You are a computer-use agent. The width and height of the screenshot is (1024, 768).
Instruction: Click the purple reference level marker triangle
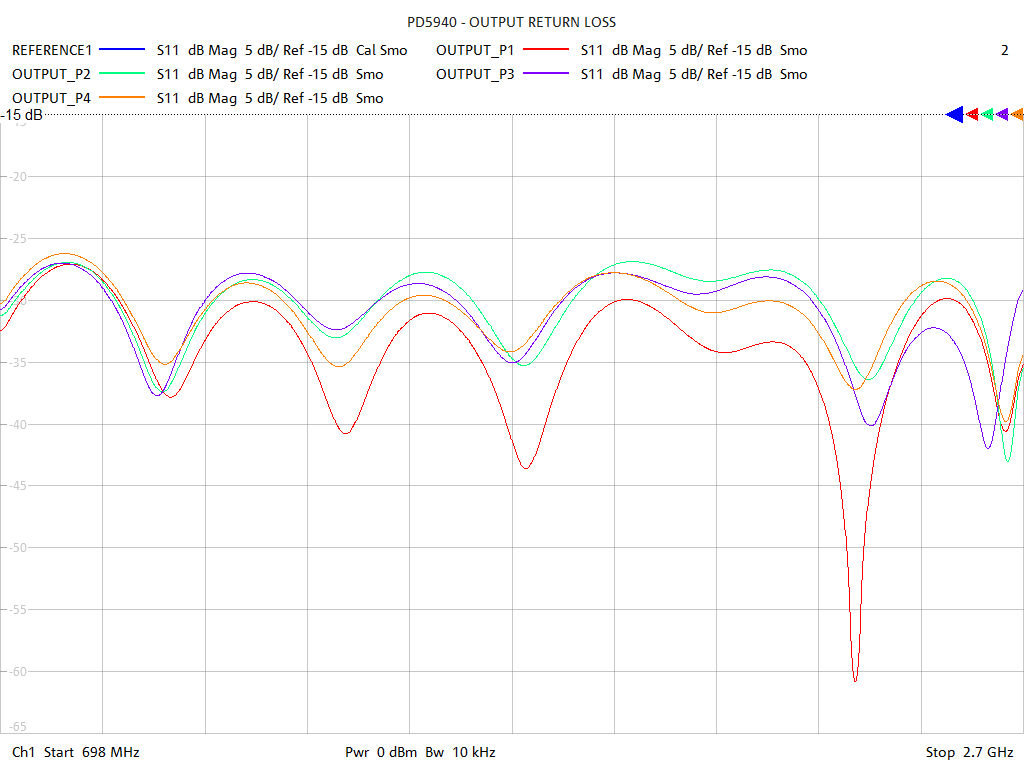(1003, 115)
